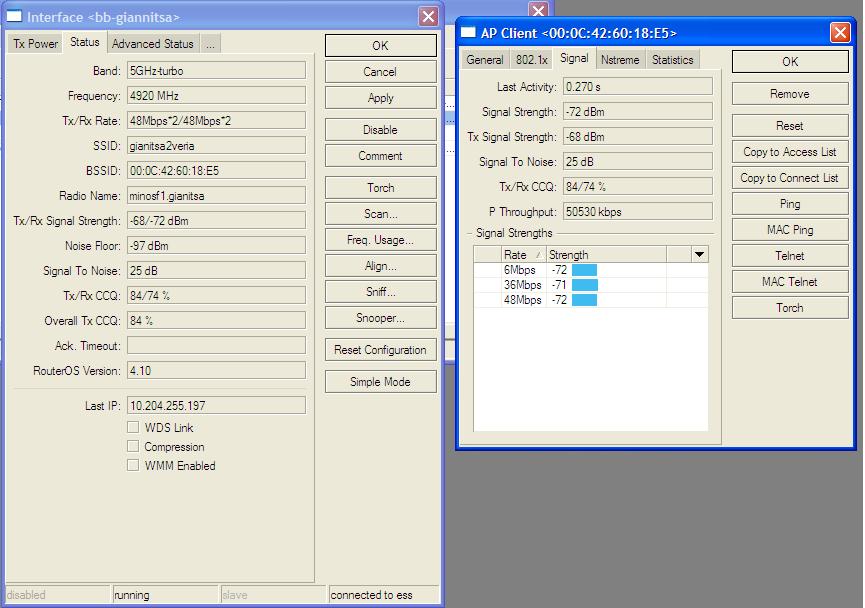Image resolution: width=865 pixels, height=608 pixels.
Task: Click the P Throughput field 50530 kbps
Action: 638,211
